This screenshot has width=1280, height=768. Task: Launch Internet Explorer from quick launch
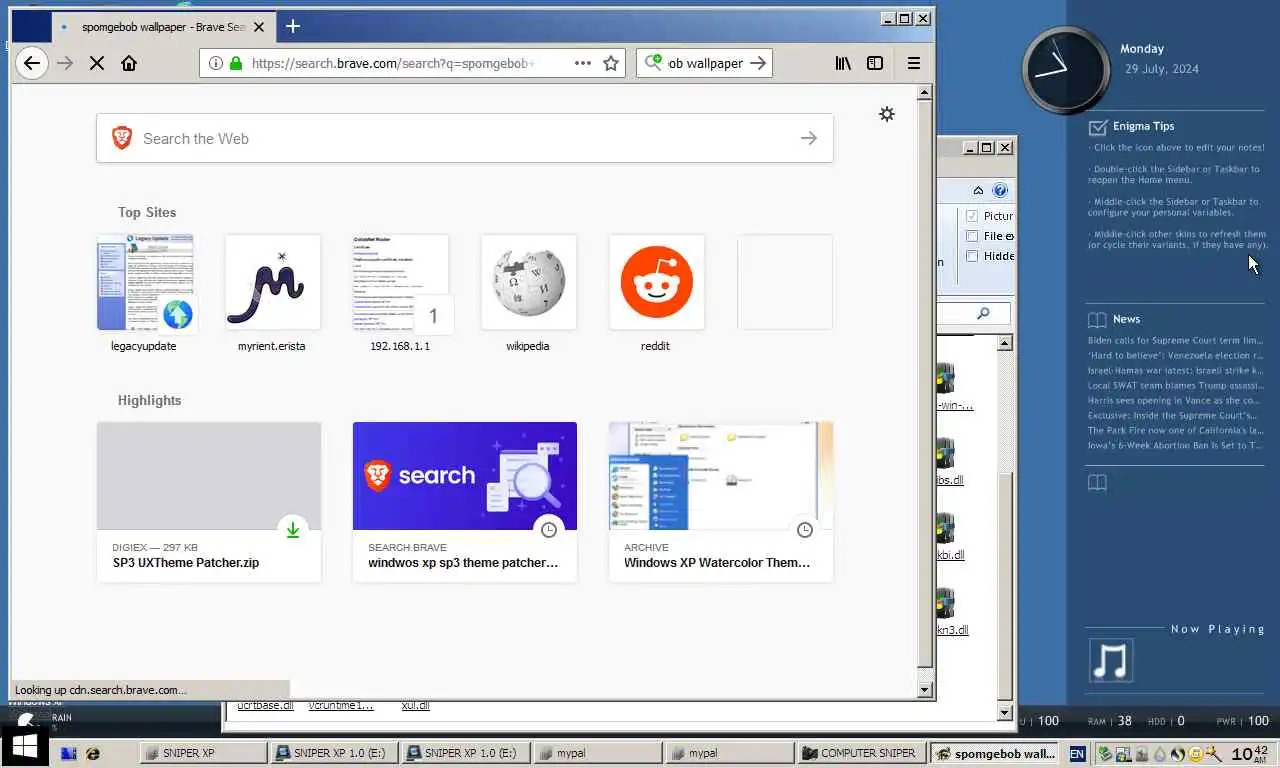(93, 753)
